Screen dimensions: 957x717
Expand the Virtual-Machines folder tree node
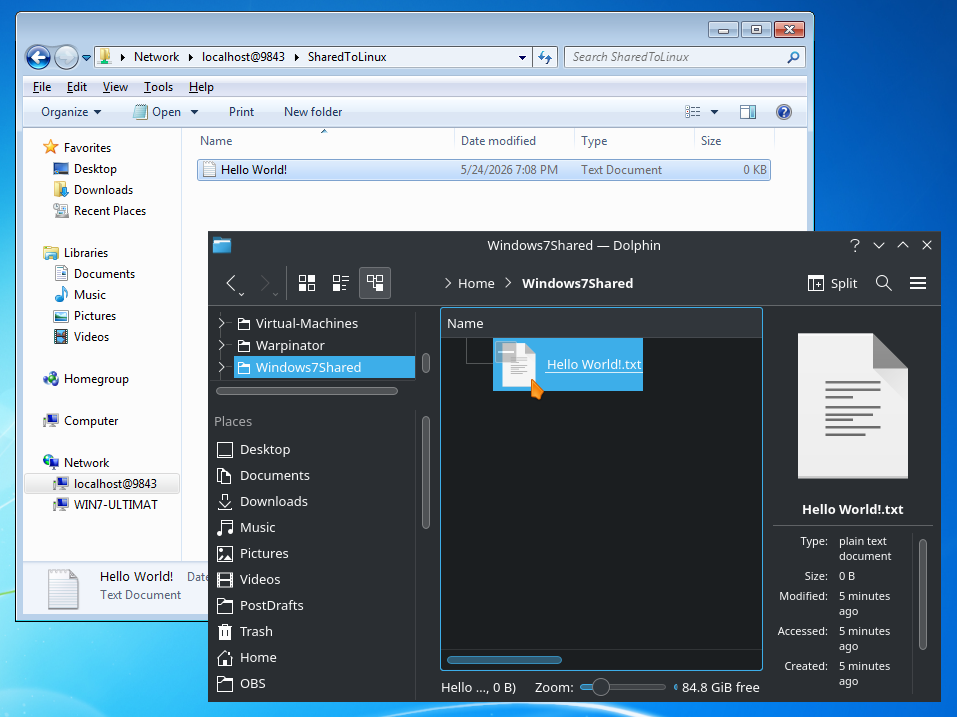point(222,323)
